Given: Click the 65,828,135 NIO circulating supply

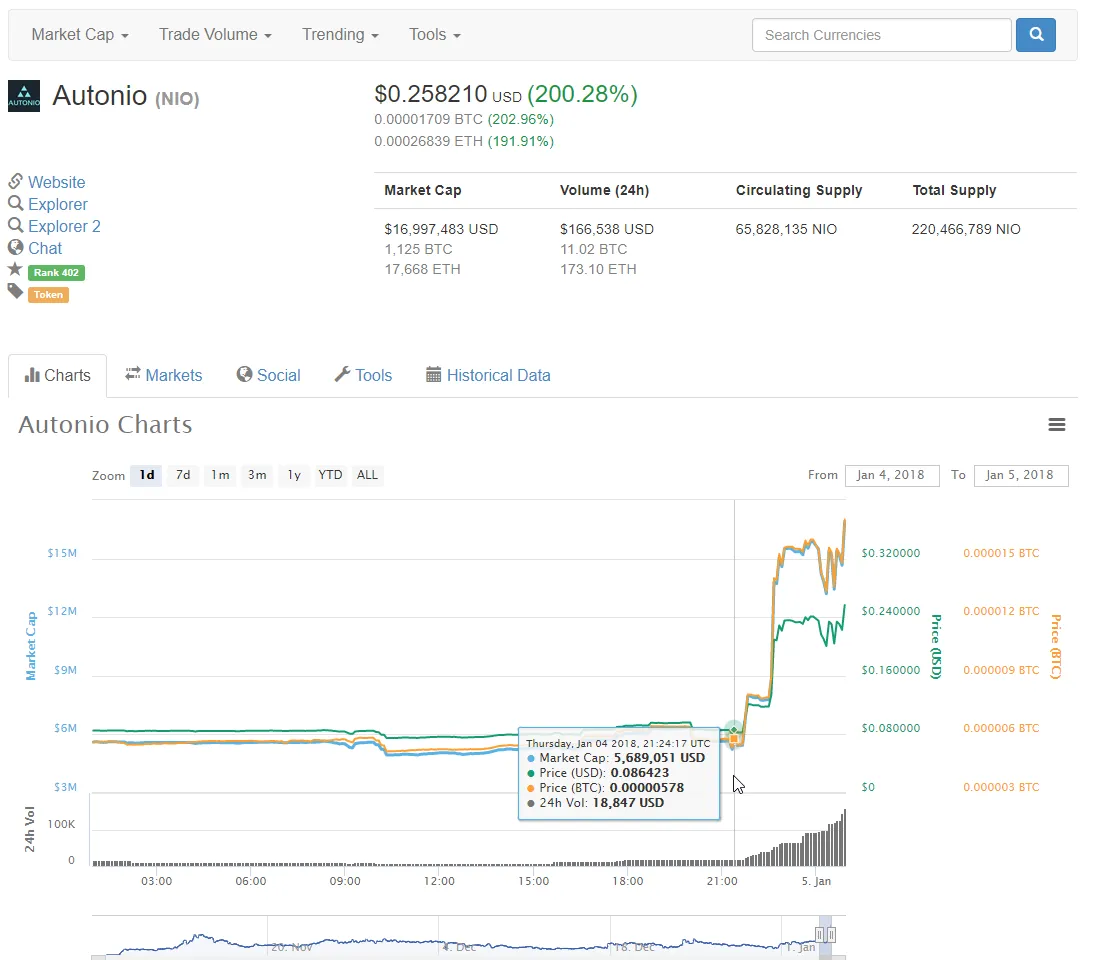Looking at the screenshot, I should point(786,229).
